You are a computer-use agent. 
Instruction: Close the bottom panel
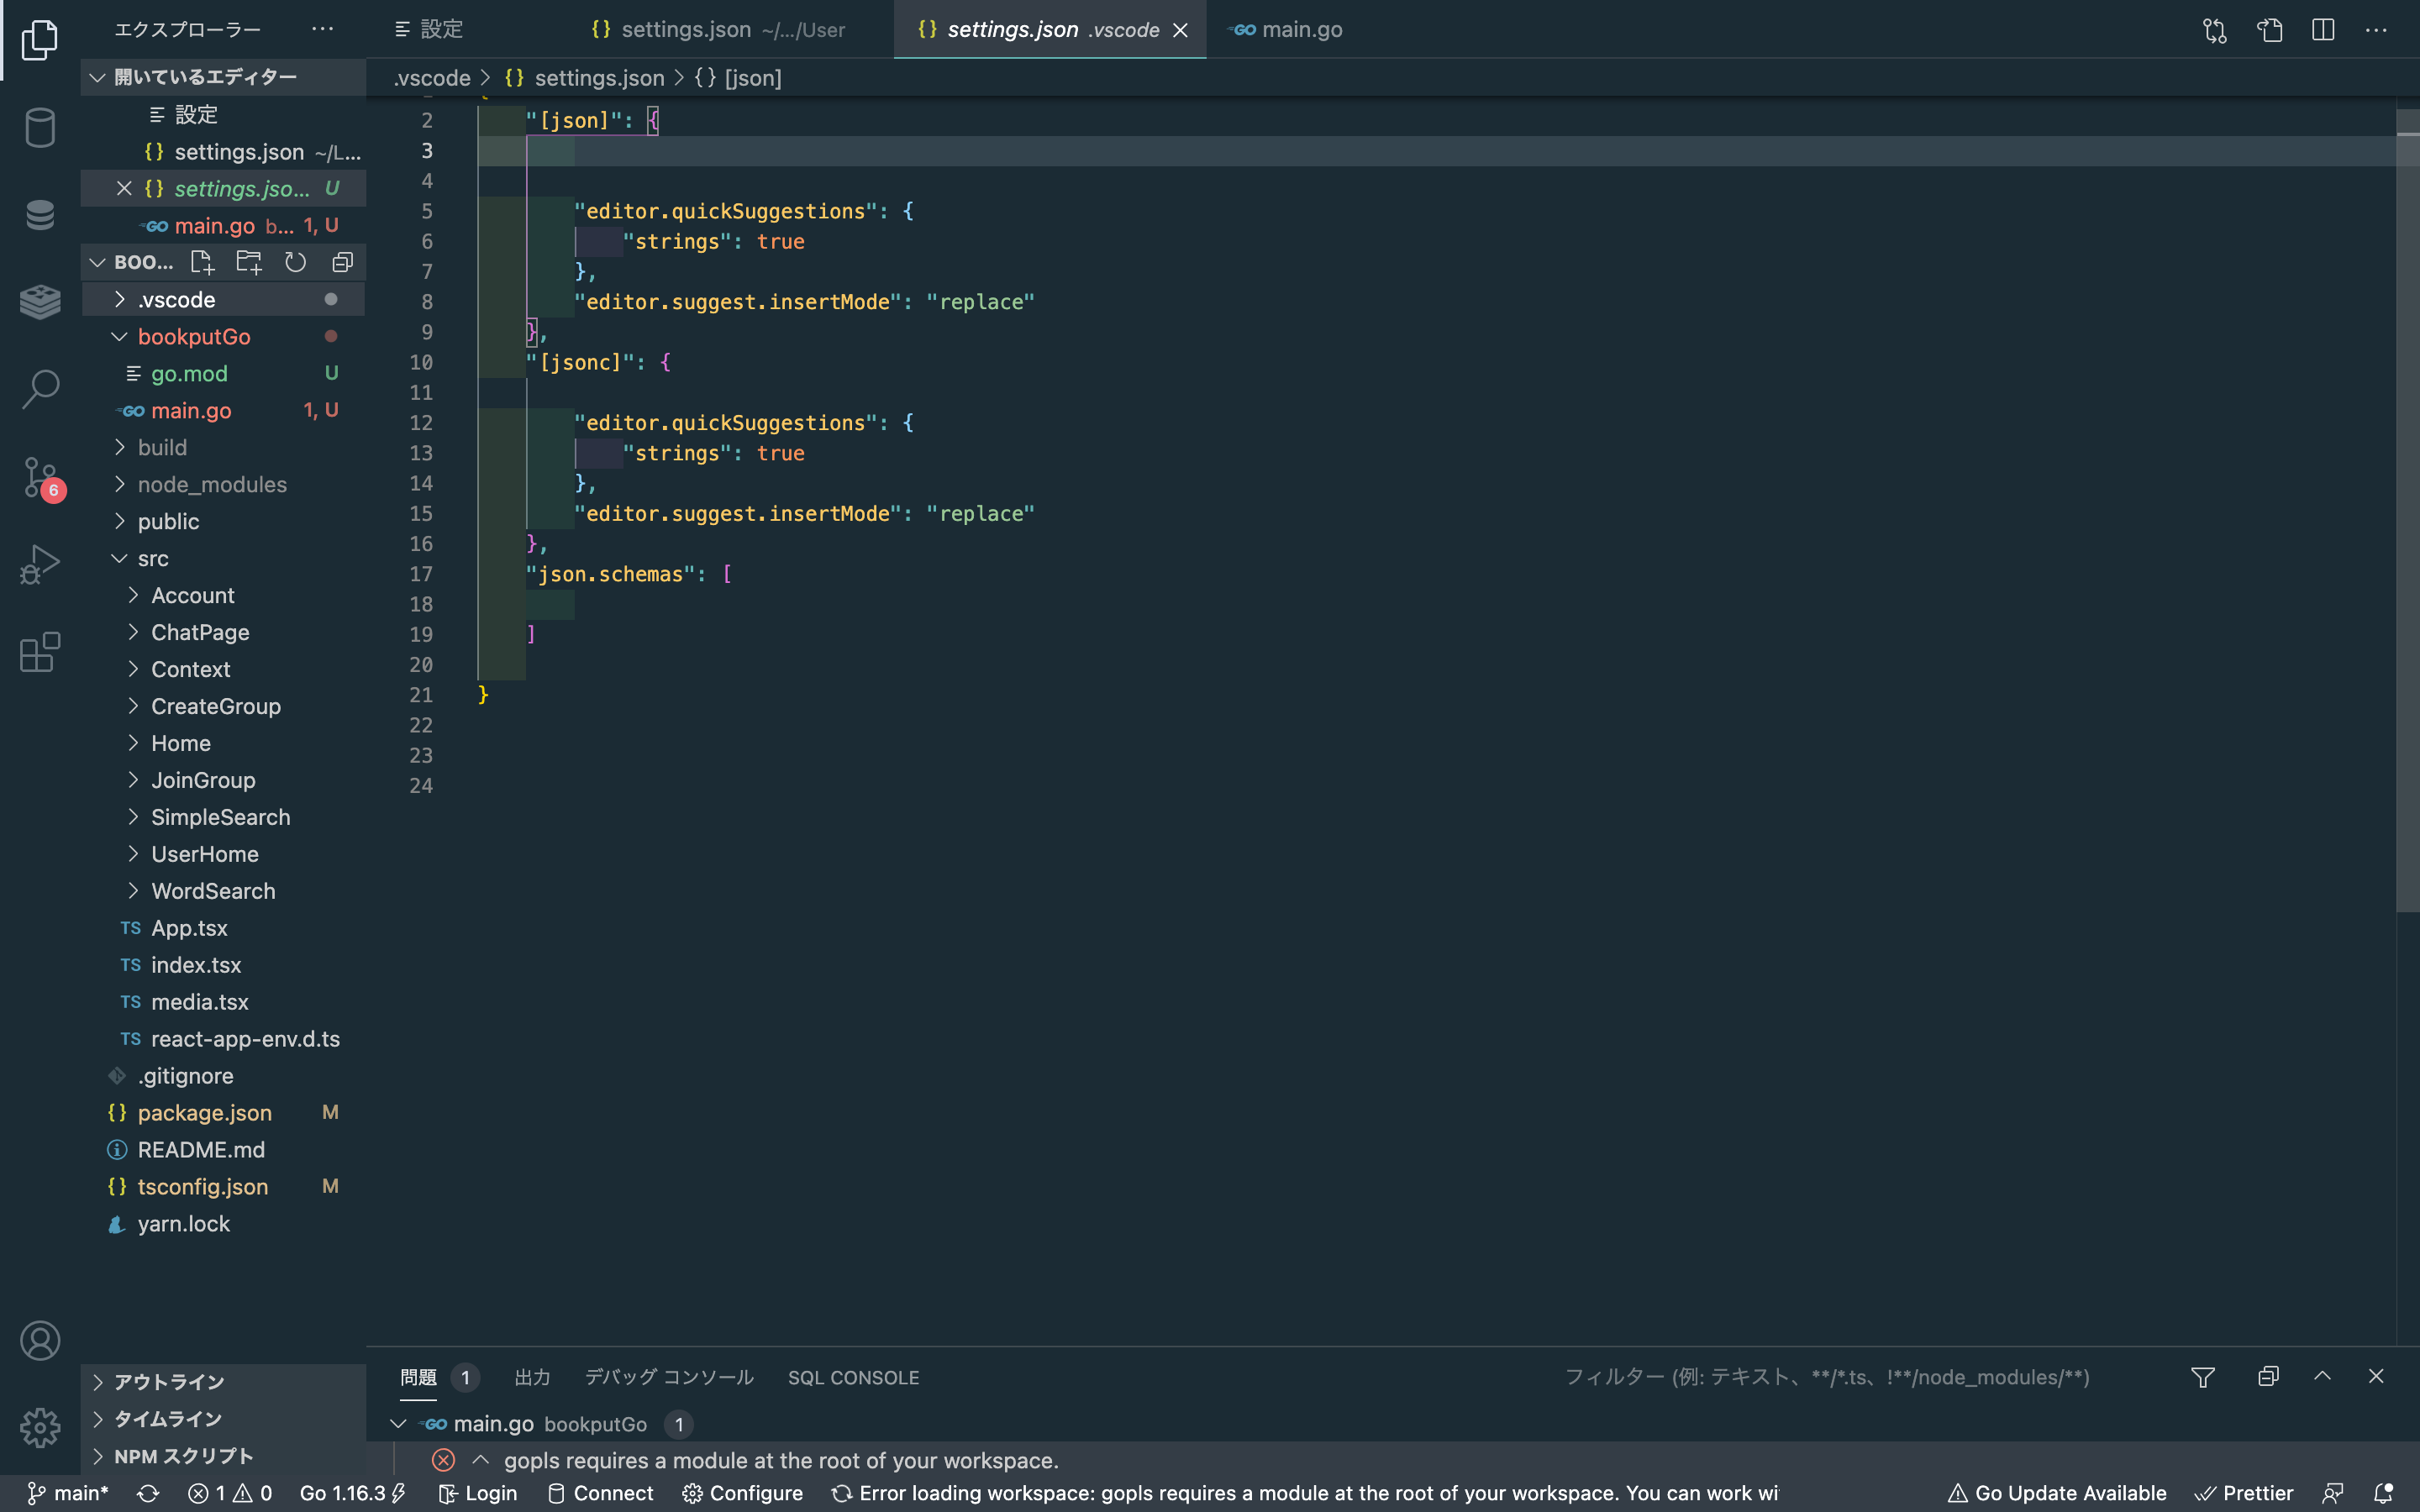[2376, 1377]
